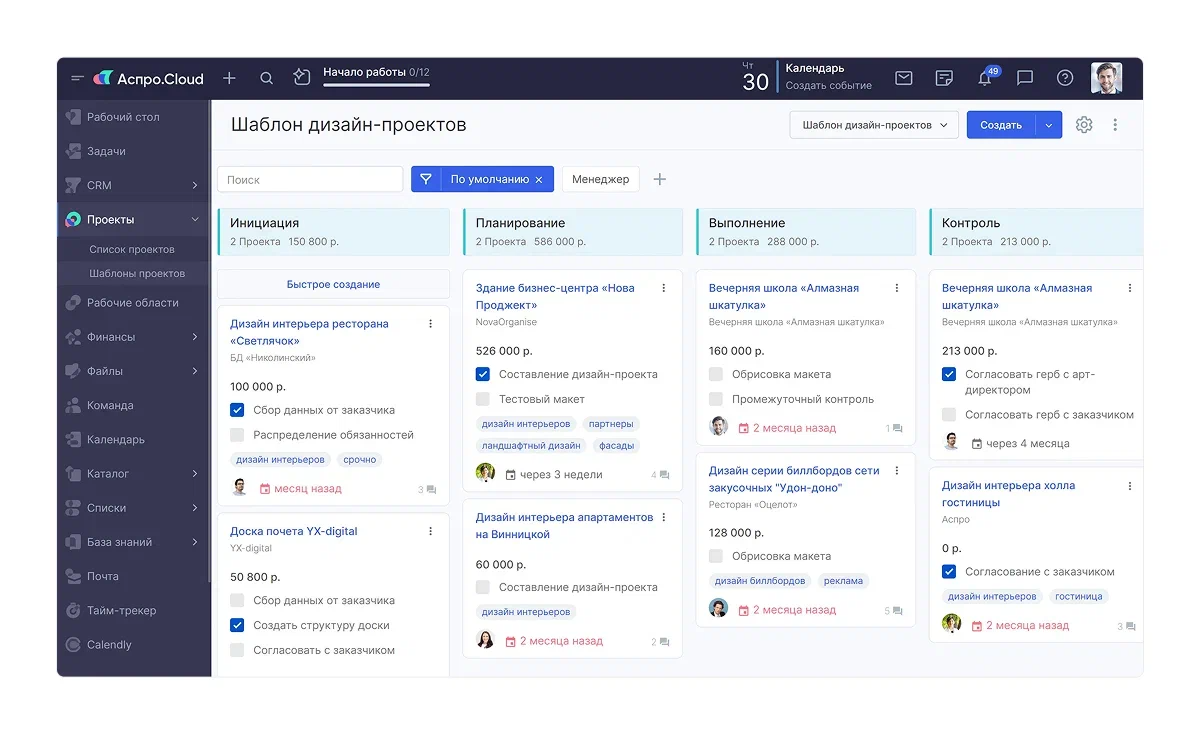Viewport: 1200px width, 734px height.
Task: Open board settings gear icon
Action: pos(1084,125)
